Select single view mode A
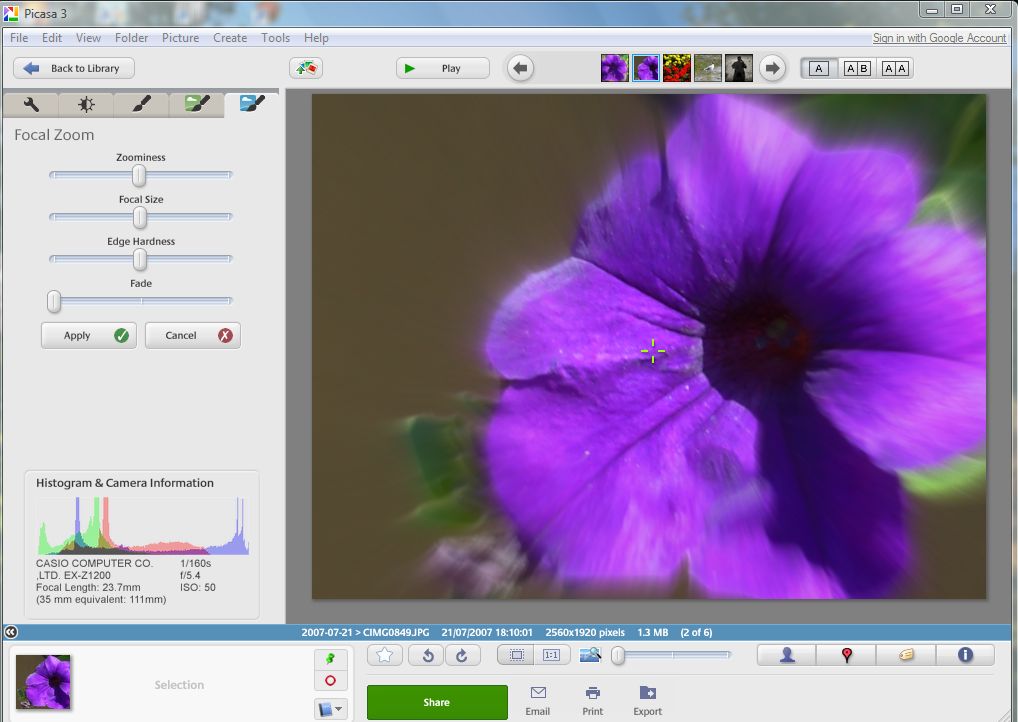1018x722 pixels. point(819,68)
